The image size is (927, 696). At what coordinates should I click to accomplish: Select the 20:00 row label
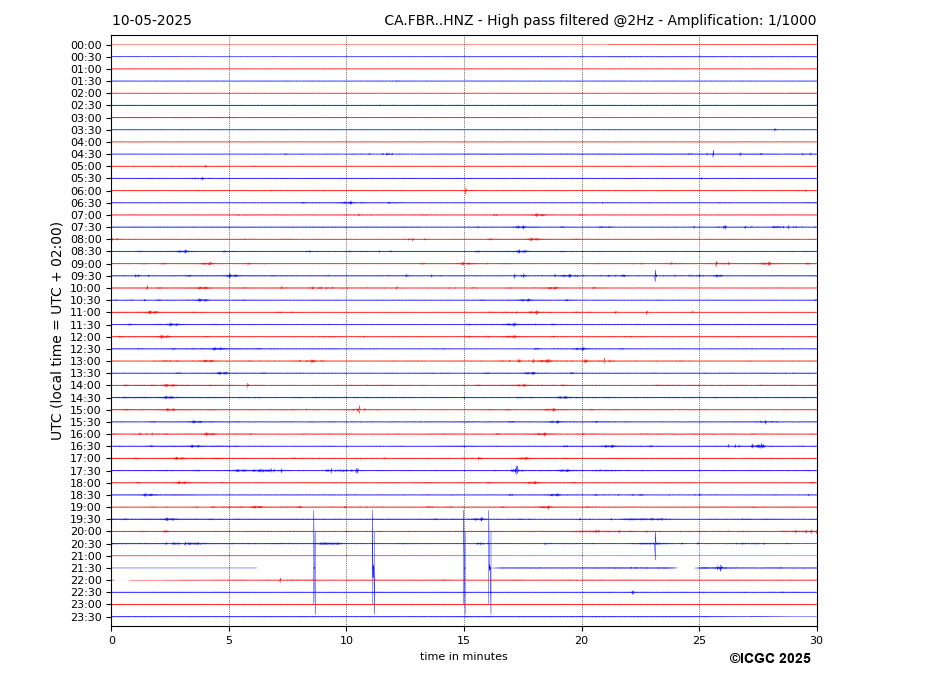point(86,532)
